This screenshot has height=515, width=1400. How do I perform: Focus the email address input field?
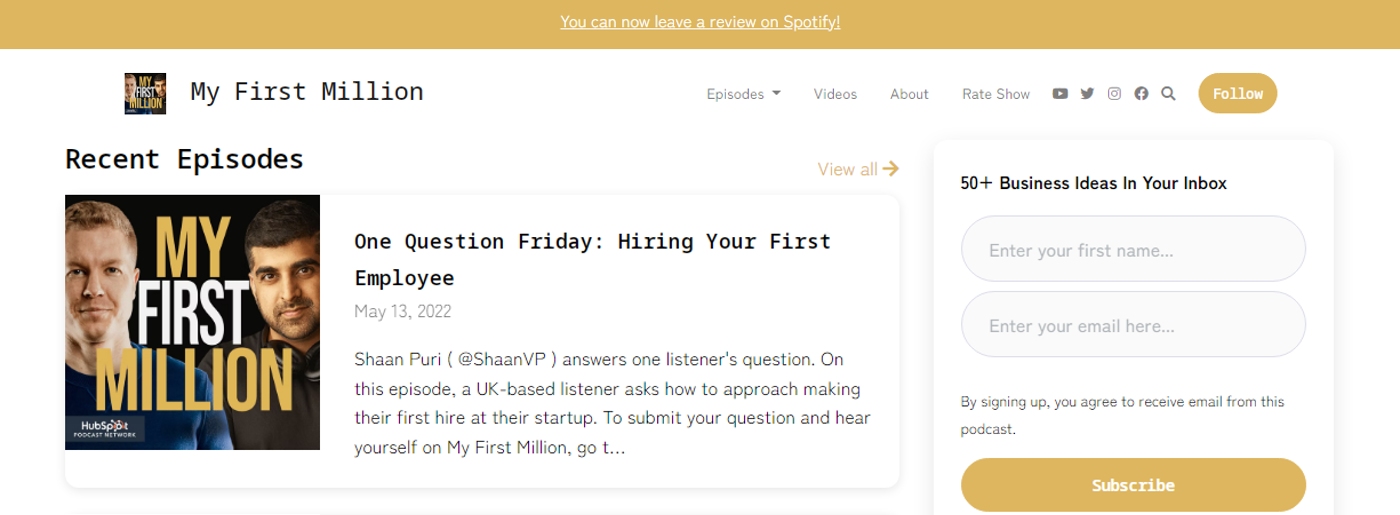point(1133,326)
